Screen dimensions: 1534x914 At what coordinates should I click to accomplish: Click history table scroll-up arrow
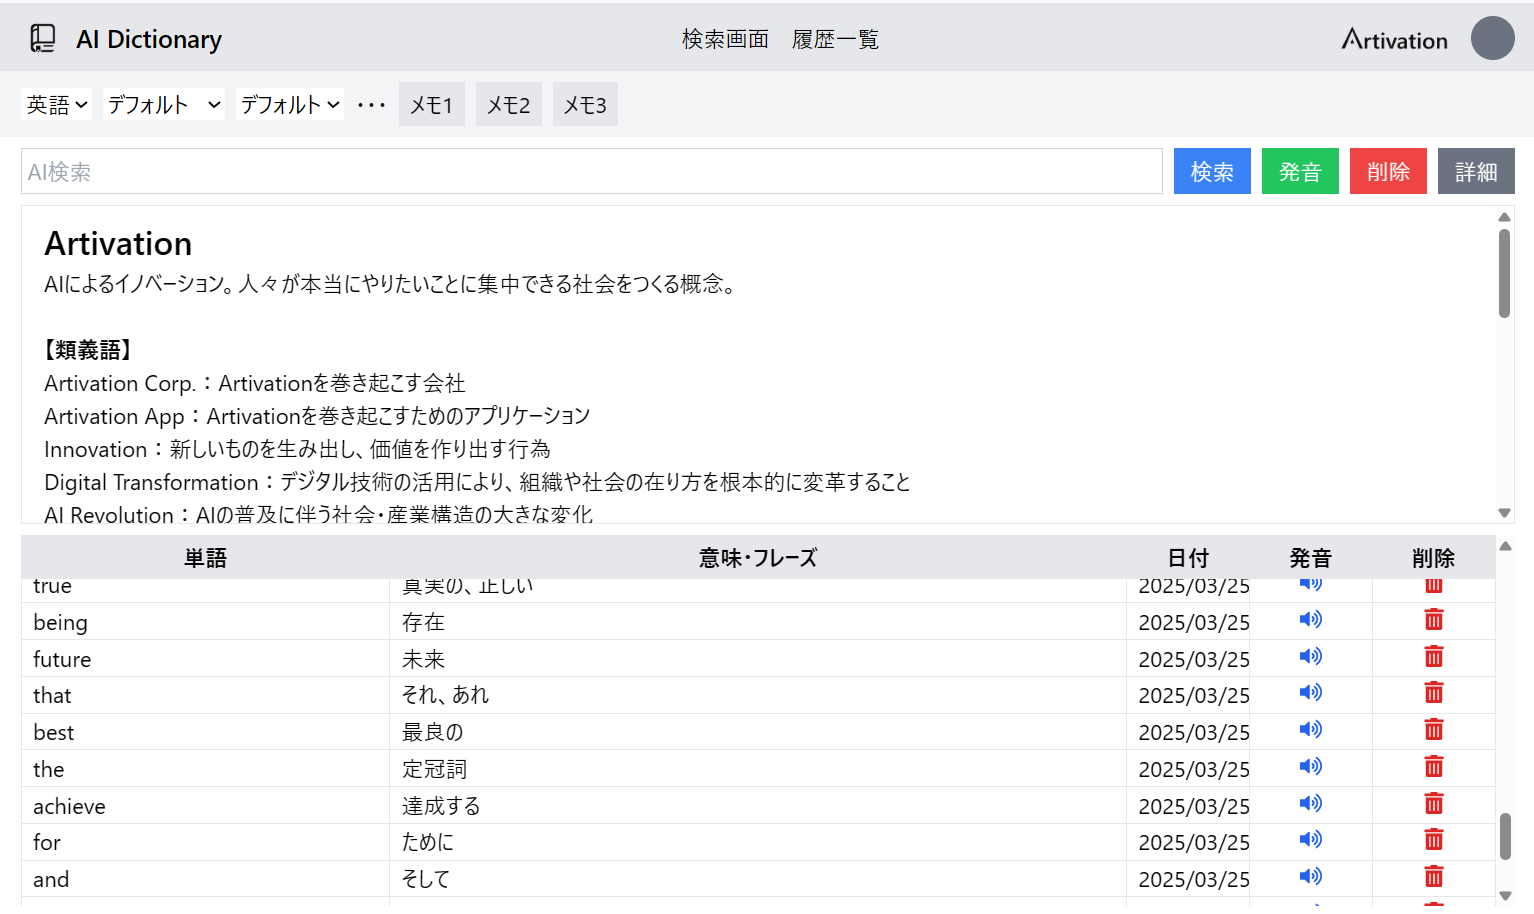[x=1505, y=546]
